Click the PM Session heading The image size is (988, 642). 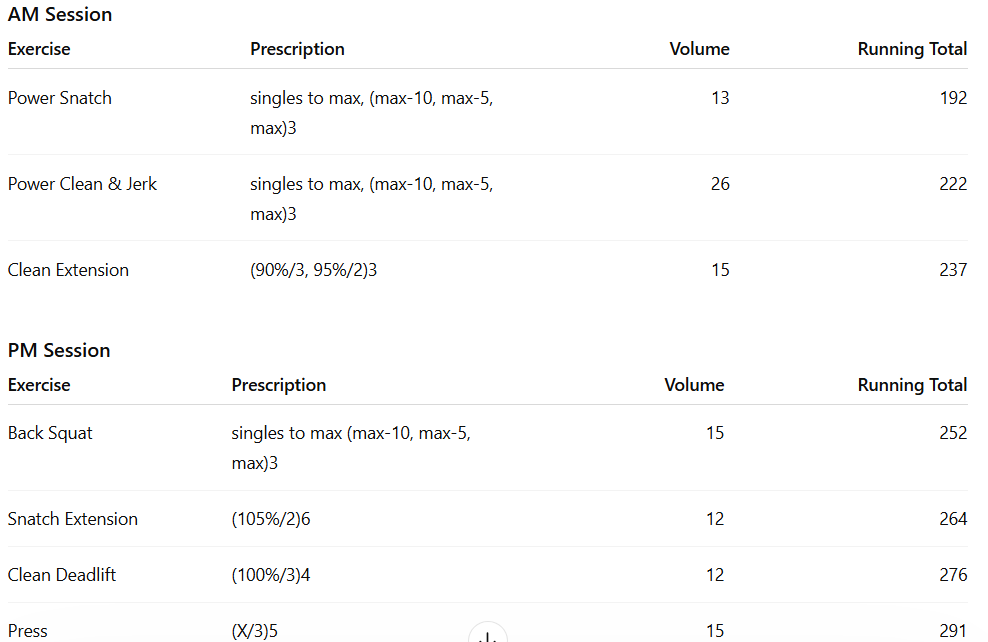click(x=59, y=351)
